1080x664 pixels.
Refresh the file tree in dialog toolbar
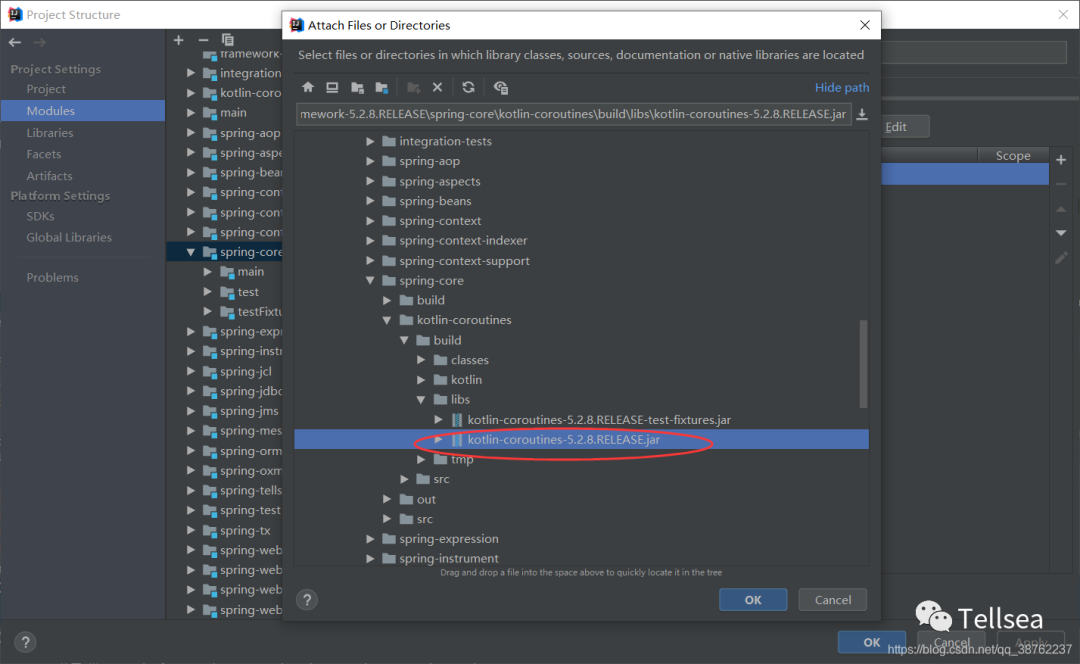468,87
